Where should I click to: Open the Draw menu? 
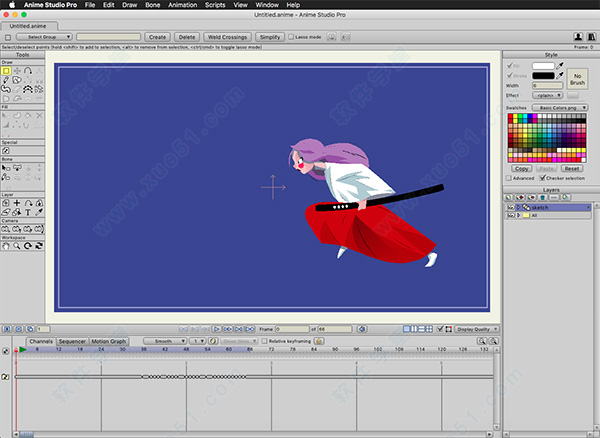129,5
